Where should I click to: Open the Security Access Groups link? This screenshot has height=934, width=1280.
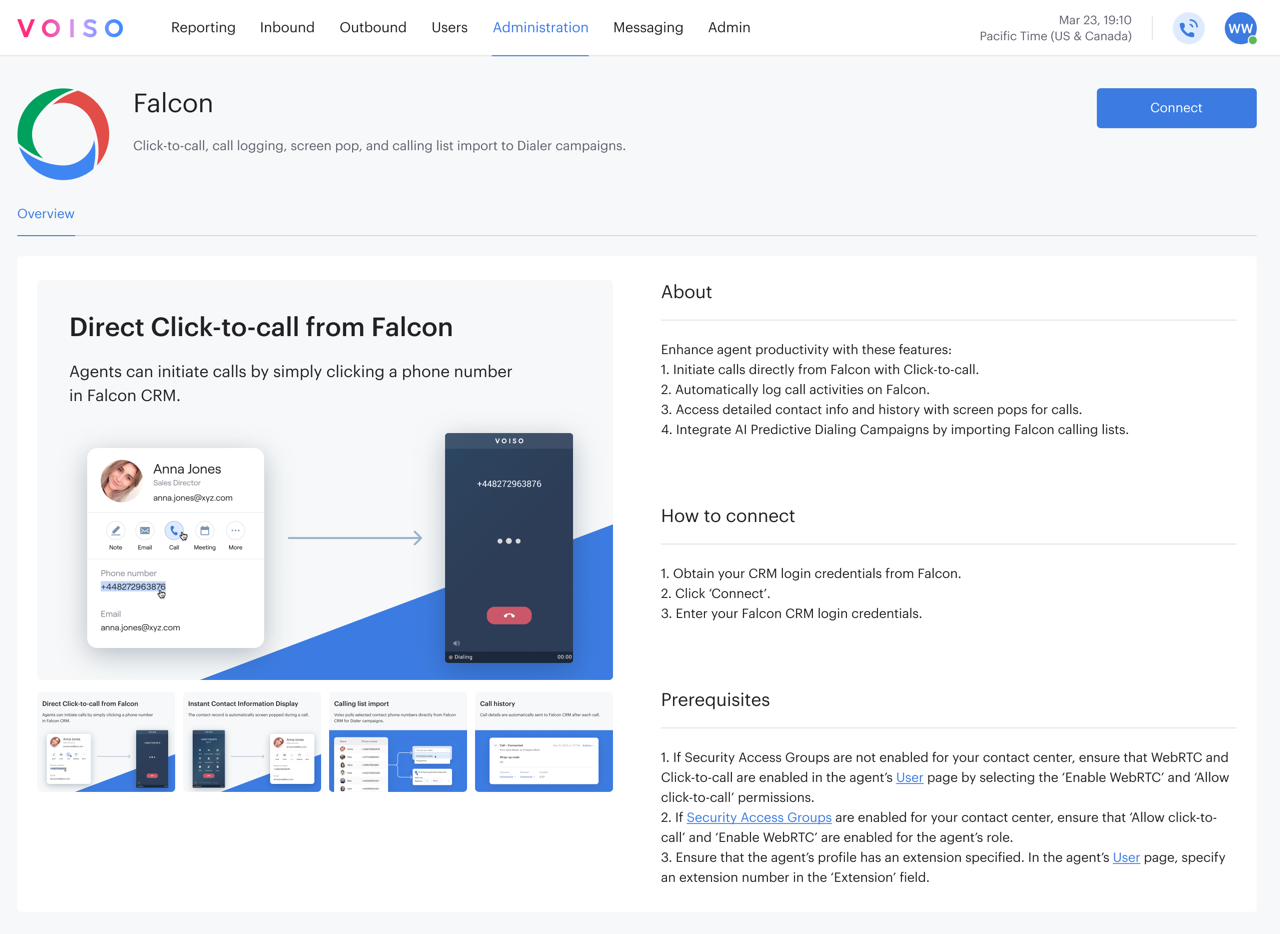click(x=759, y=817)
